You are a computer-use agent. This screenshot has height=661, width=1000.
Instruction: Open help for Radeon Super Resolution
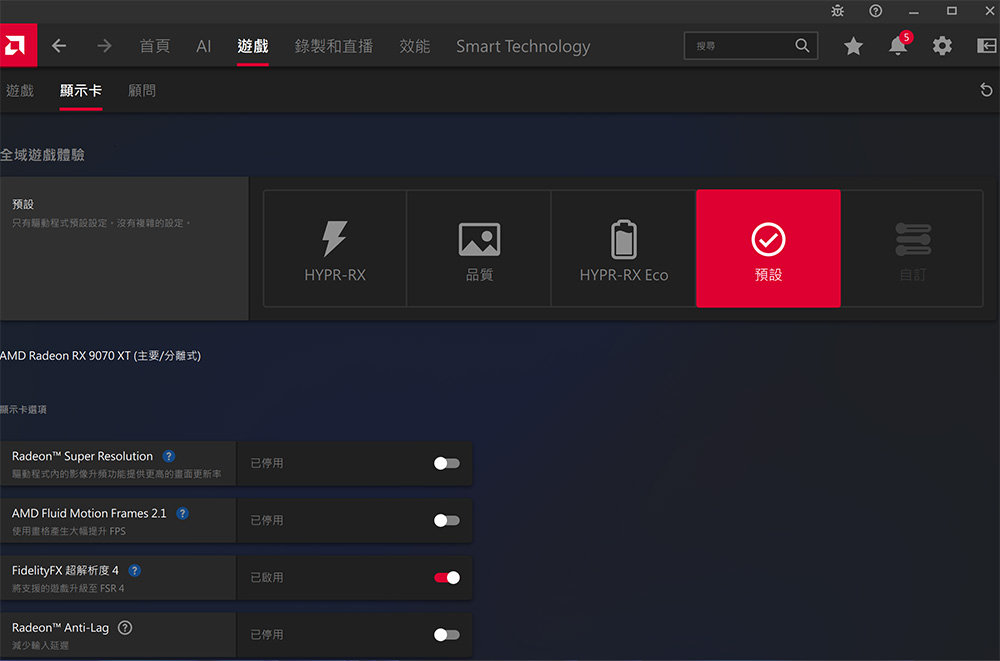(x=169, y=456)
